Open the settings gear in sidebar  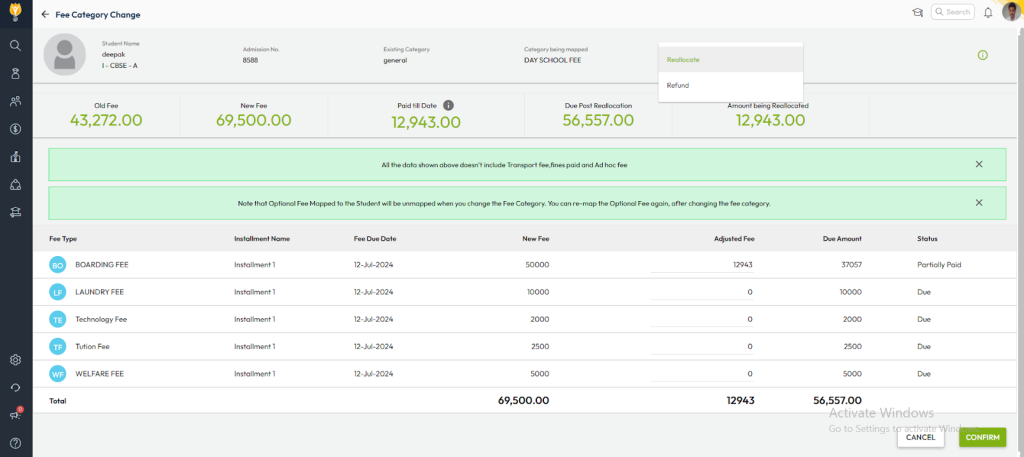(16, 360)
